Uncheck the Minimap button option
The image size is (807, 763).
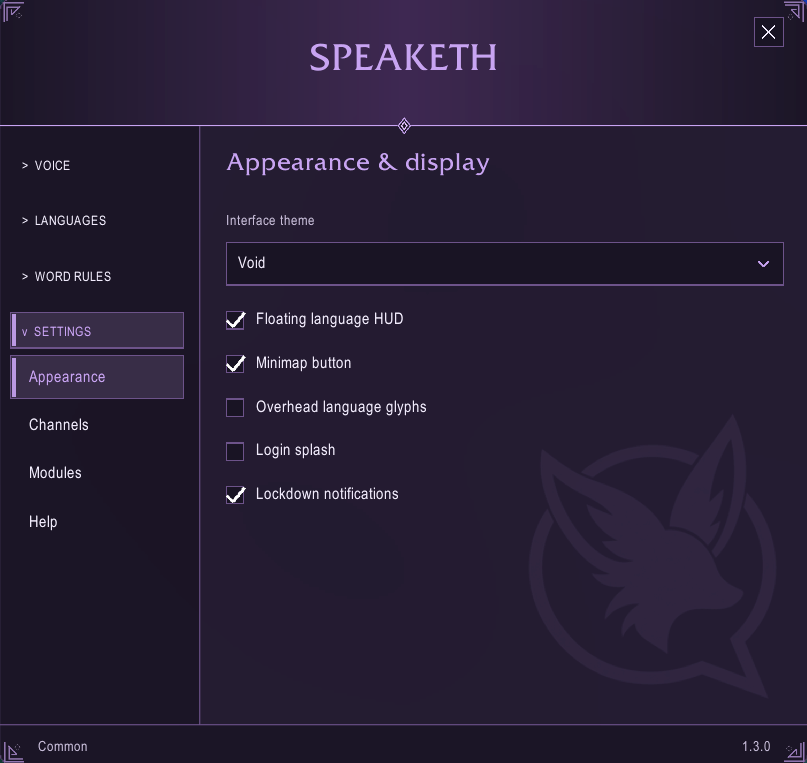tap(235, 364)
